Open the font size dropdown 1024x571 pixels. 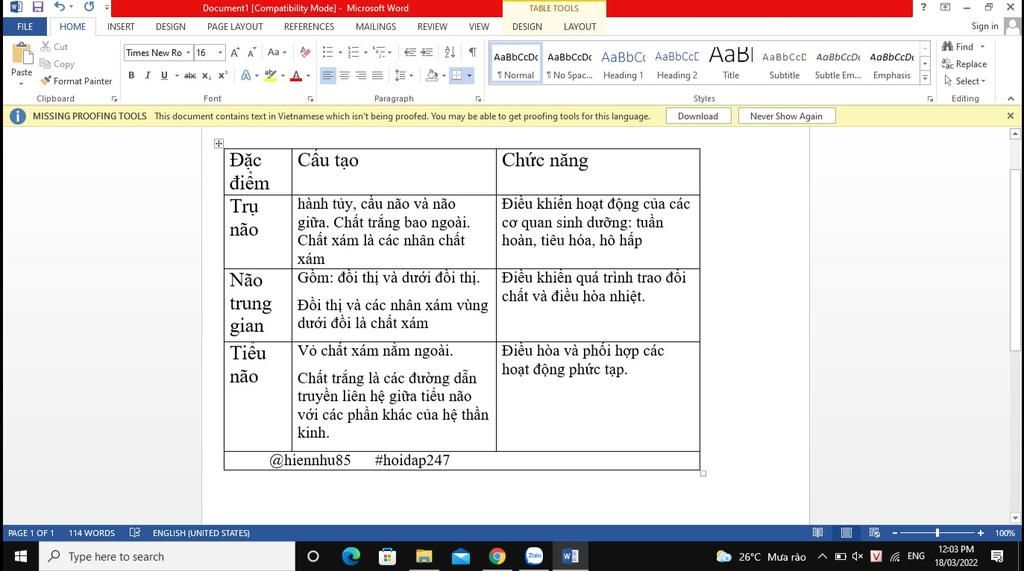coord(220,52)
